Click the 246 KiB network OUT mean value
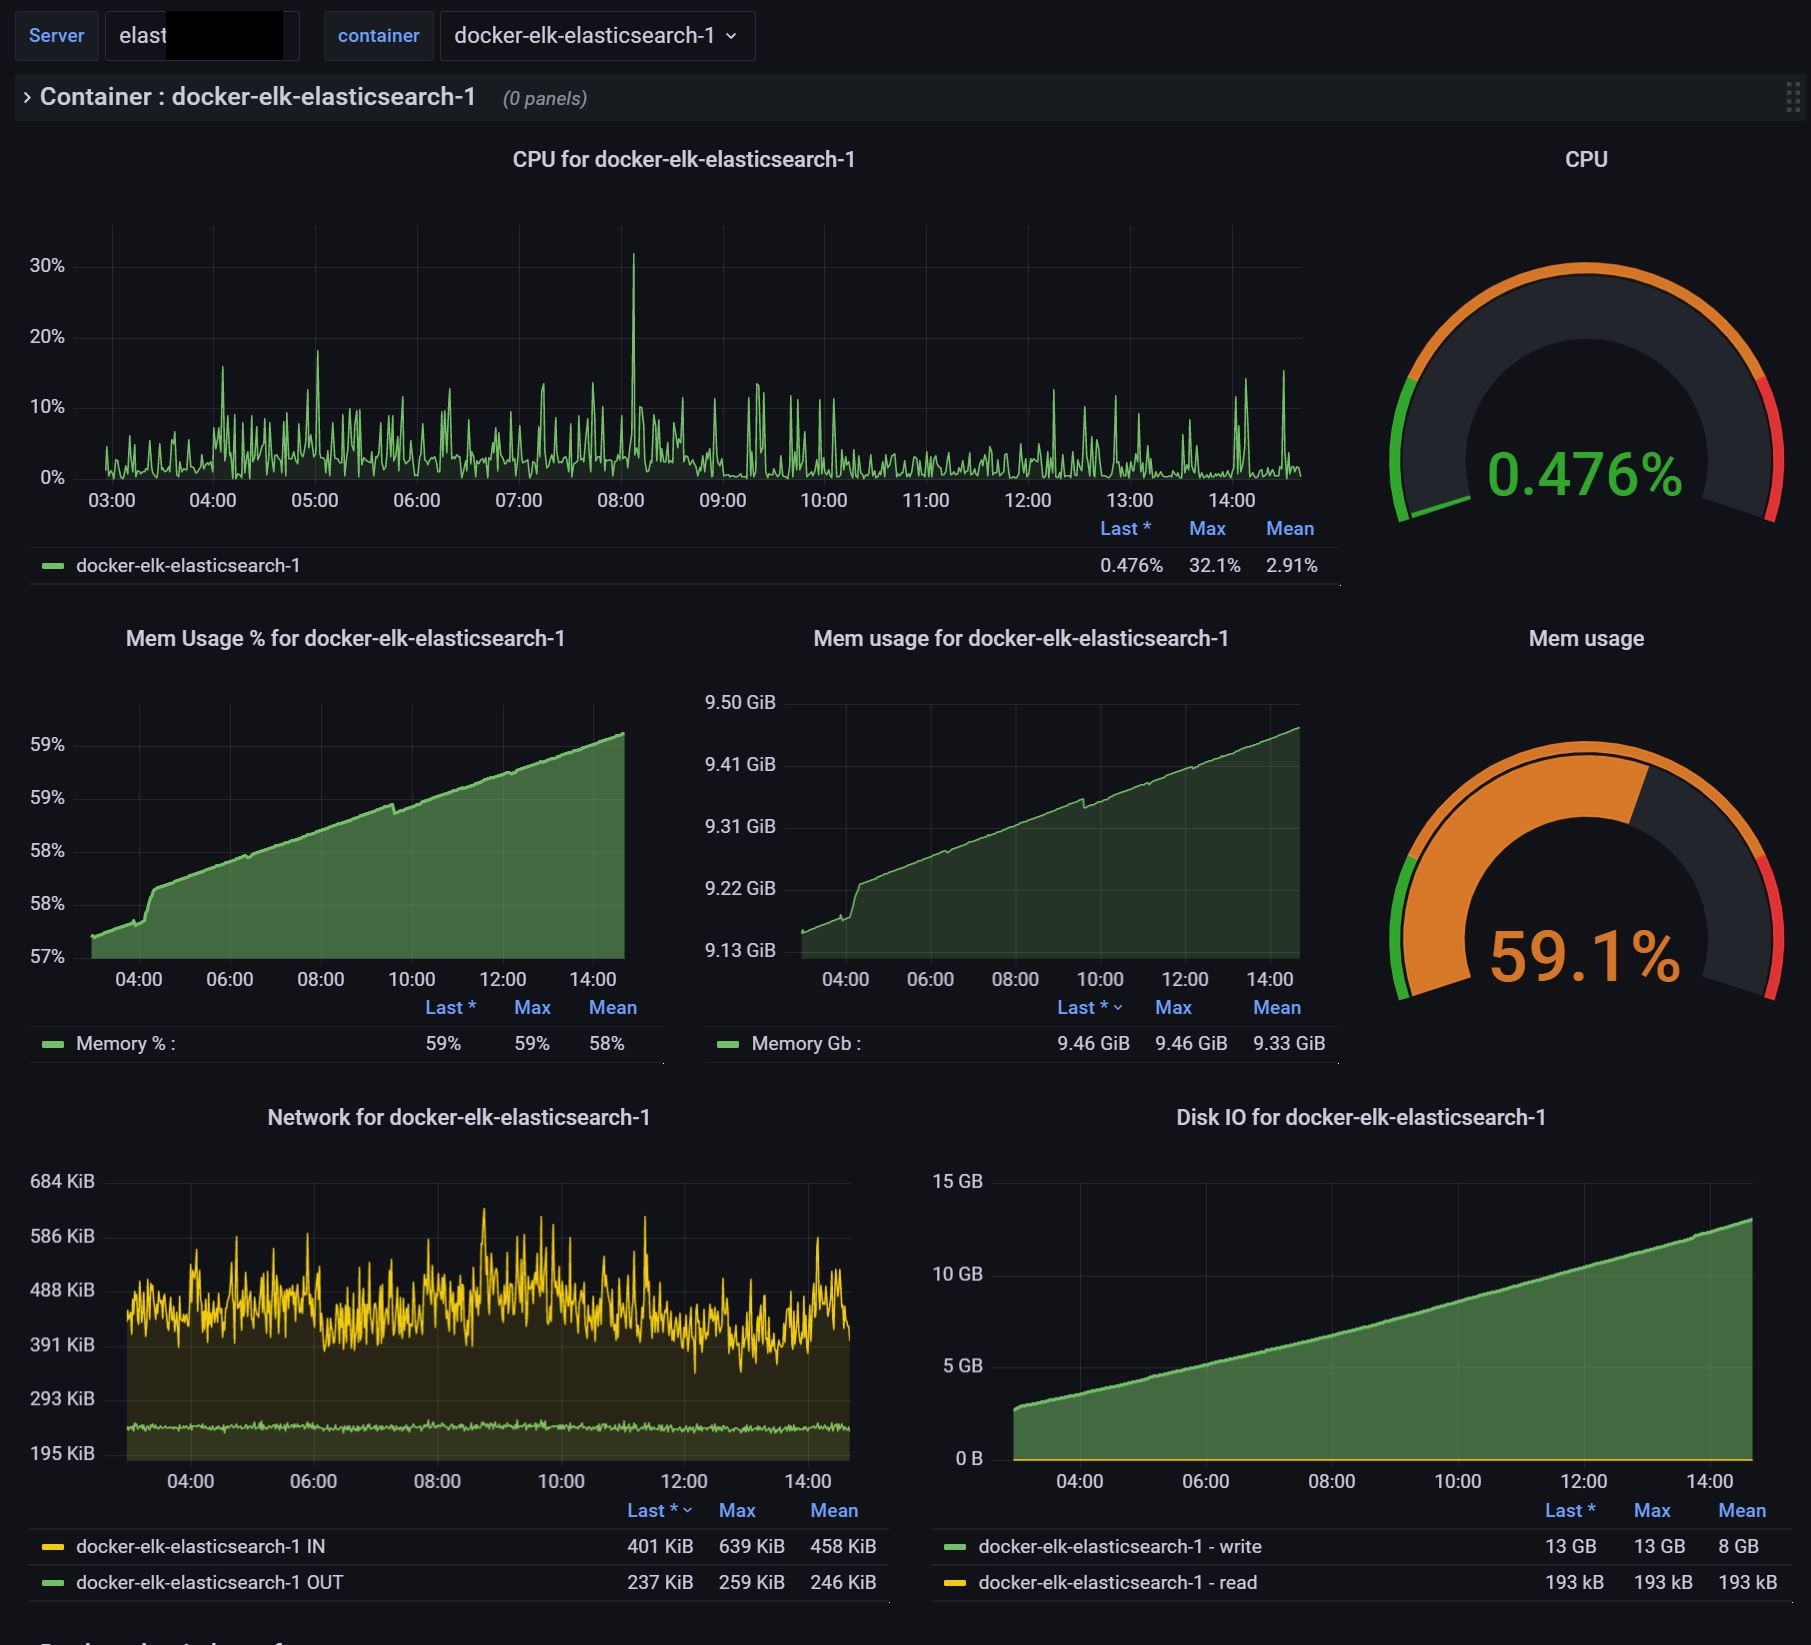The width and height of the screenshot is (1811, 1645). coord(843,1583)
